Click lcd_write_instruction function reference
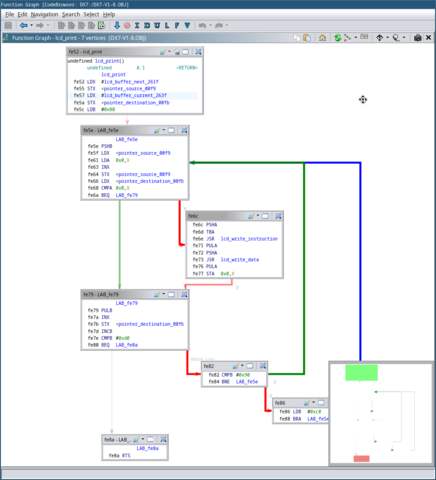Viewport: 436px width, 480px height. coord(249,239)
